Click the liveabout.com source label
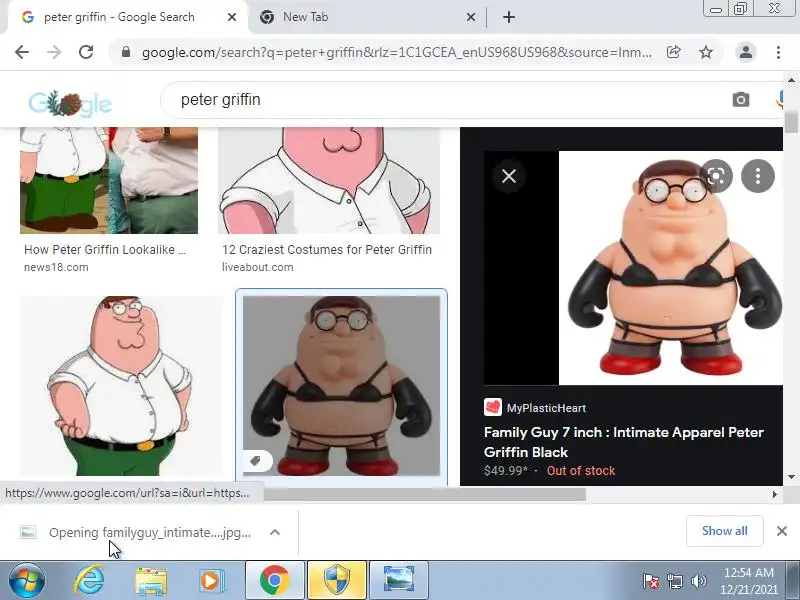 coord(257,267)
